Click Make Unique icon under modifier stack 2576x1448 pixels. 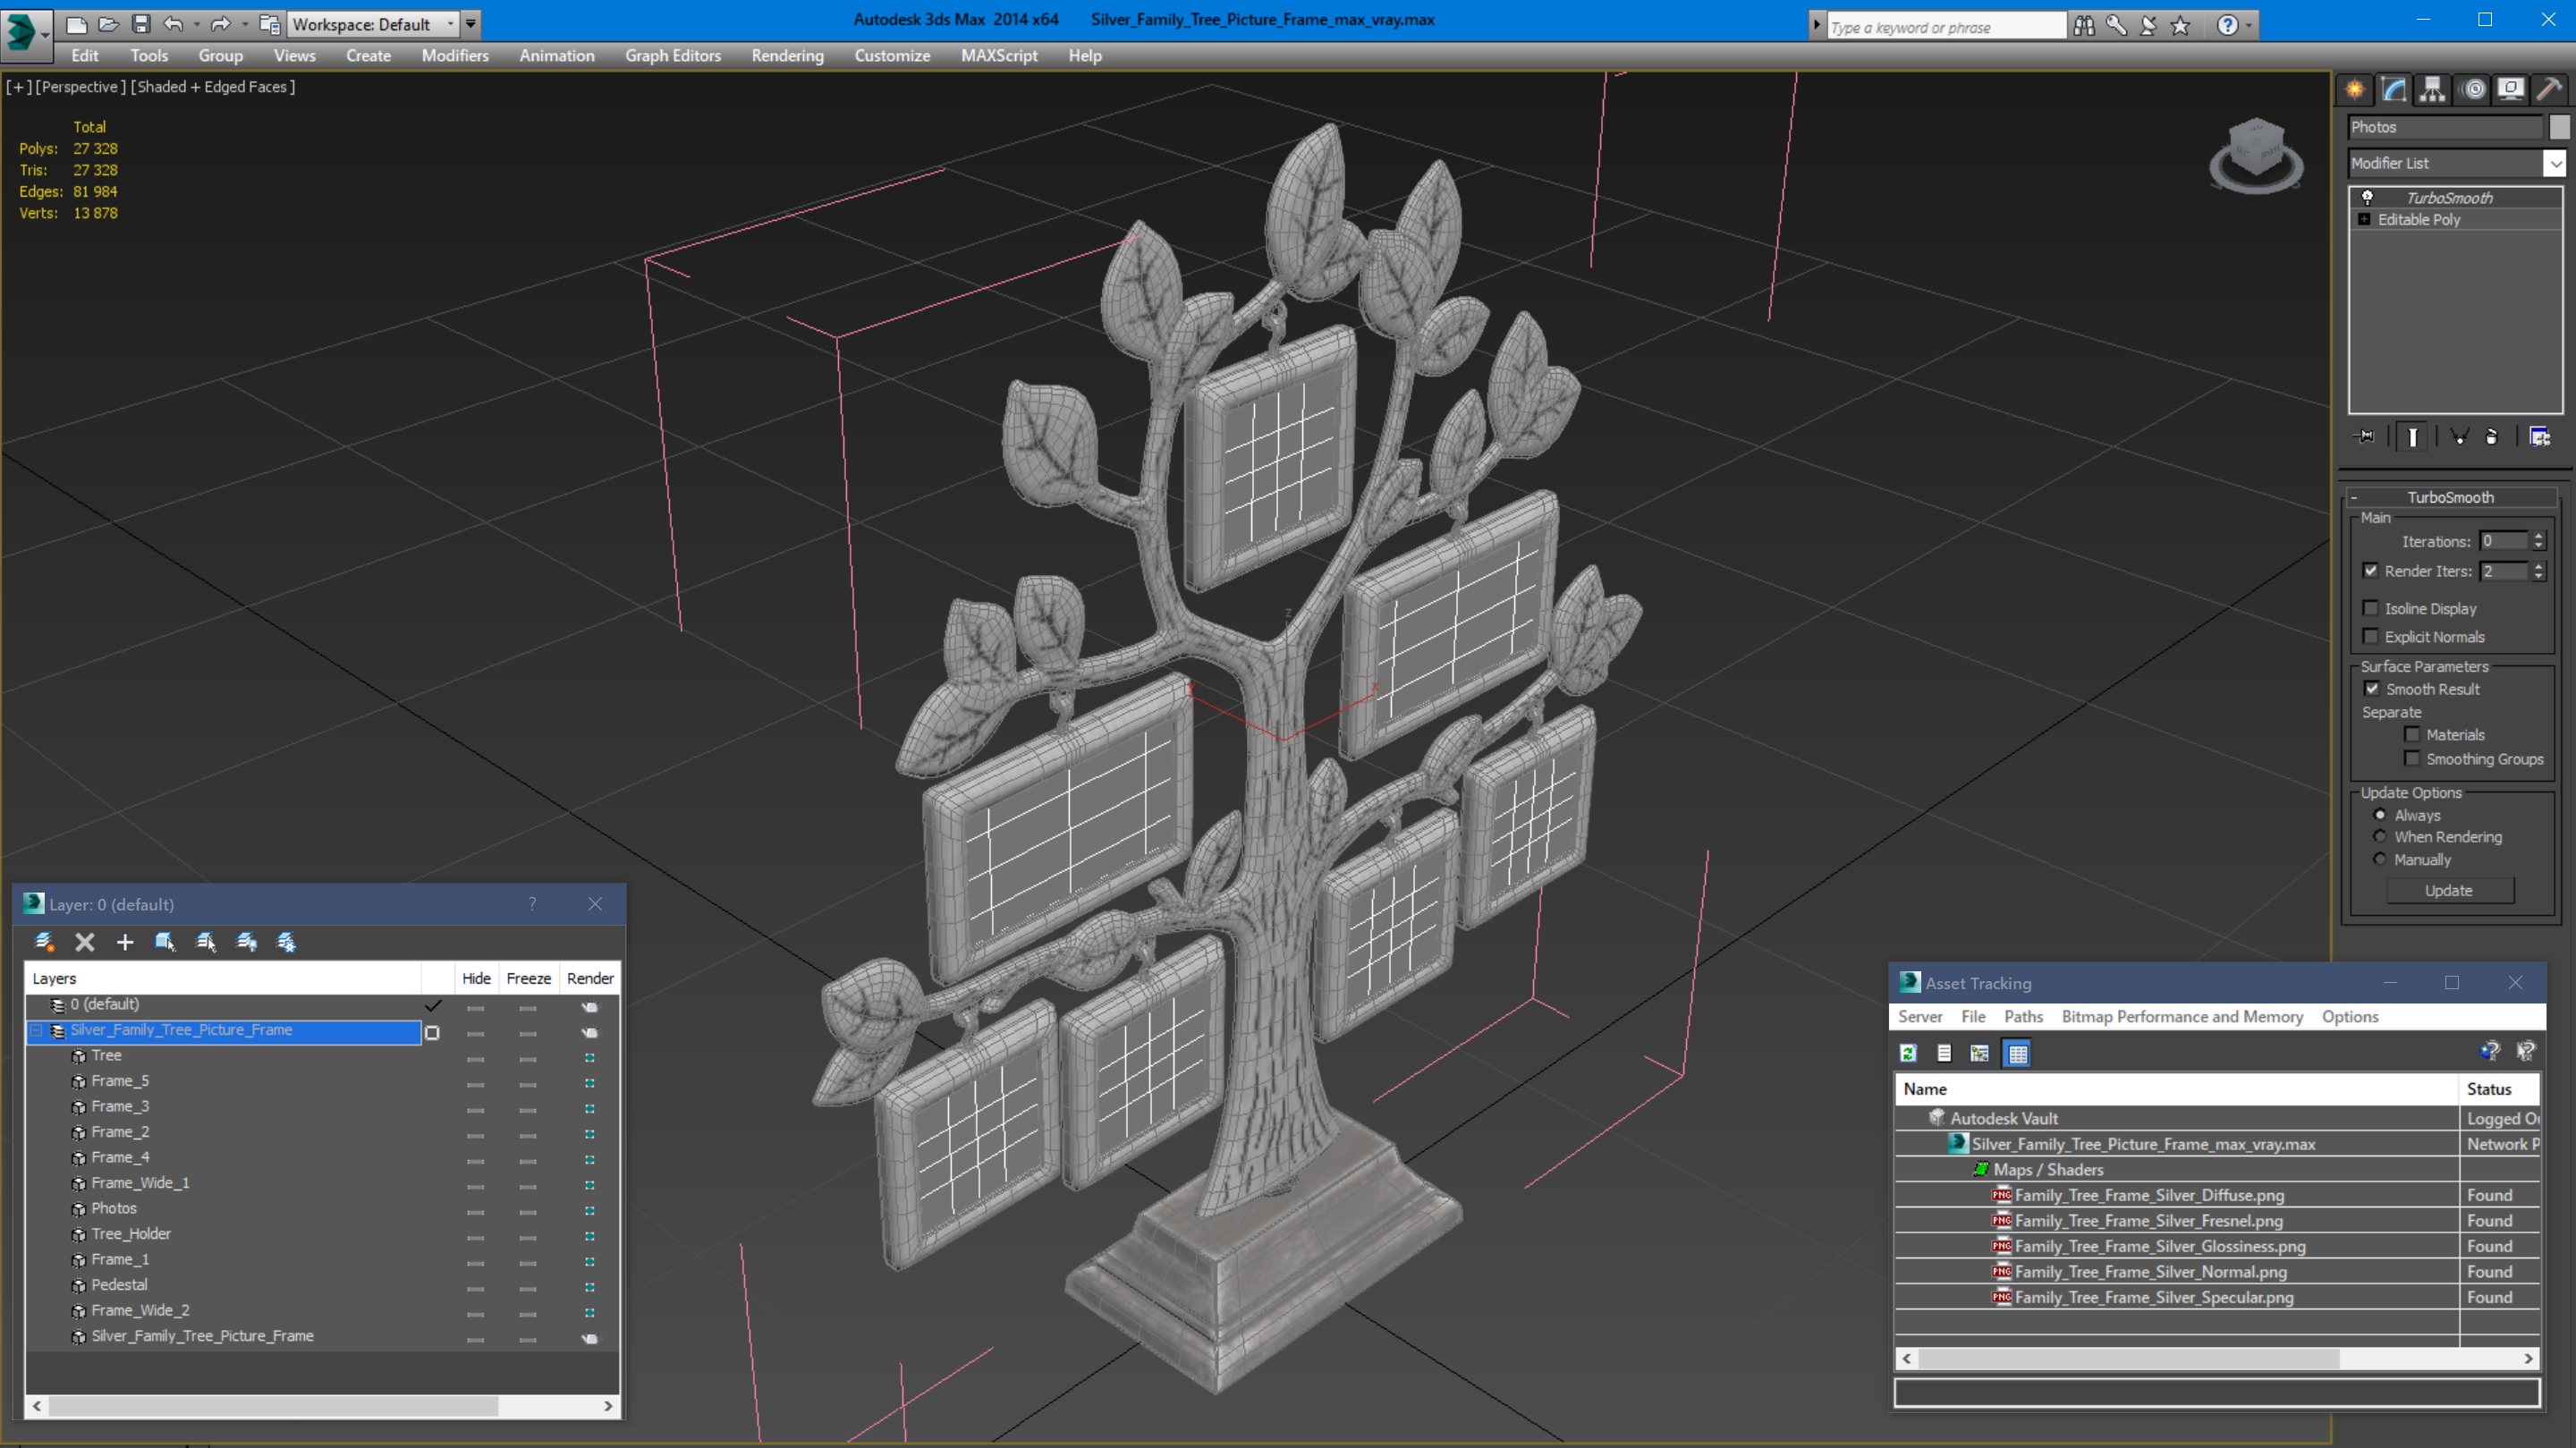point(2459,436)
